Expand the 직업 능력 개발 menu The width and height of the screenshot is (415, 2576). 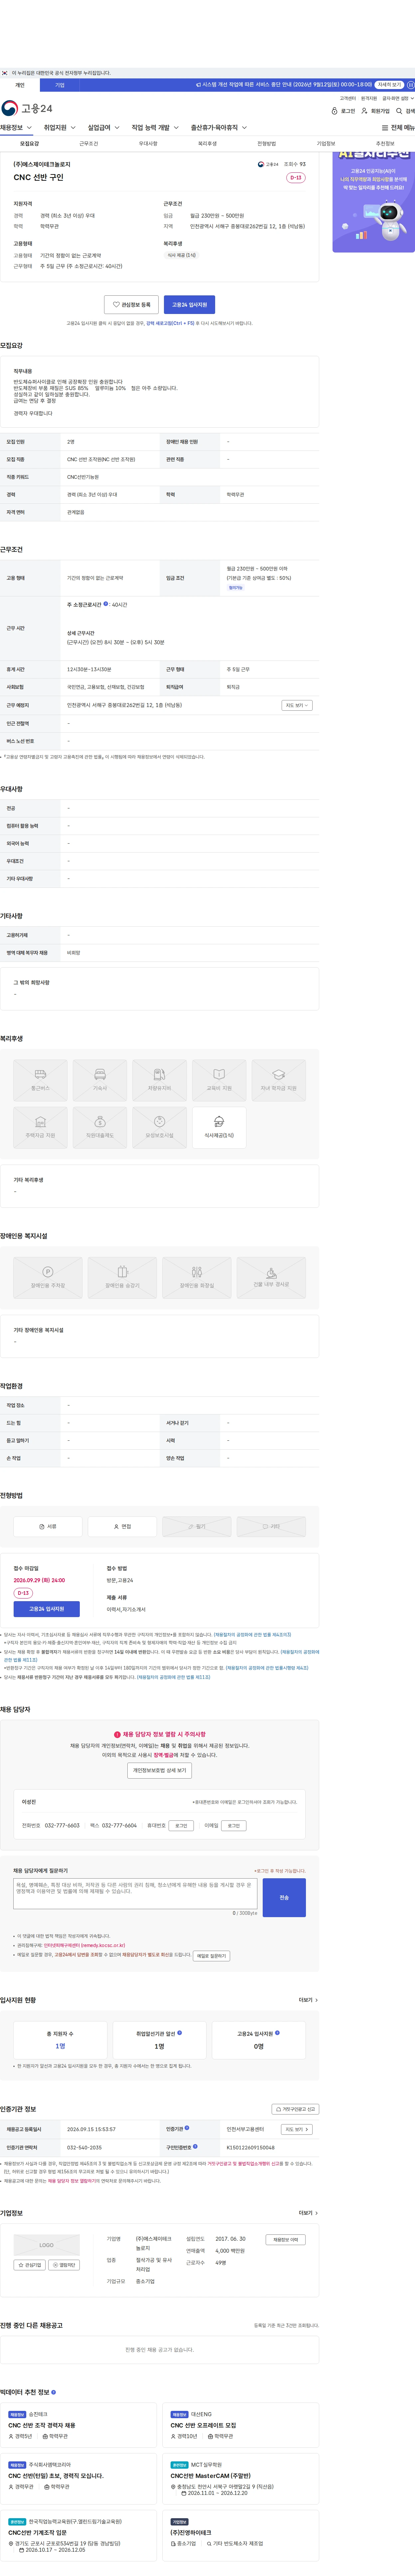click(x=156, y=128)
